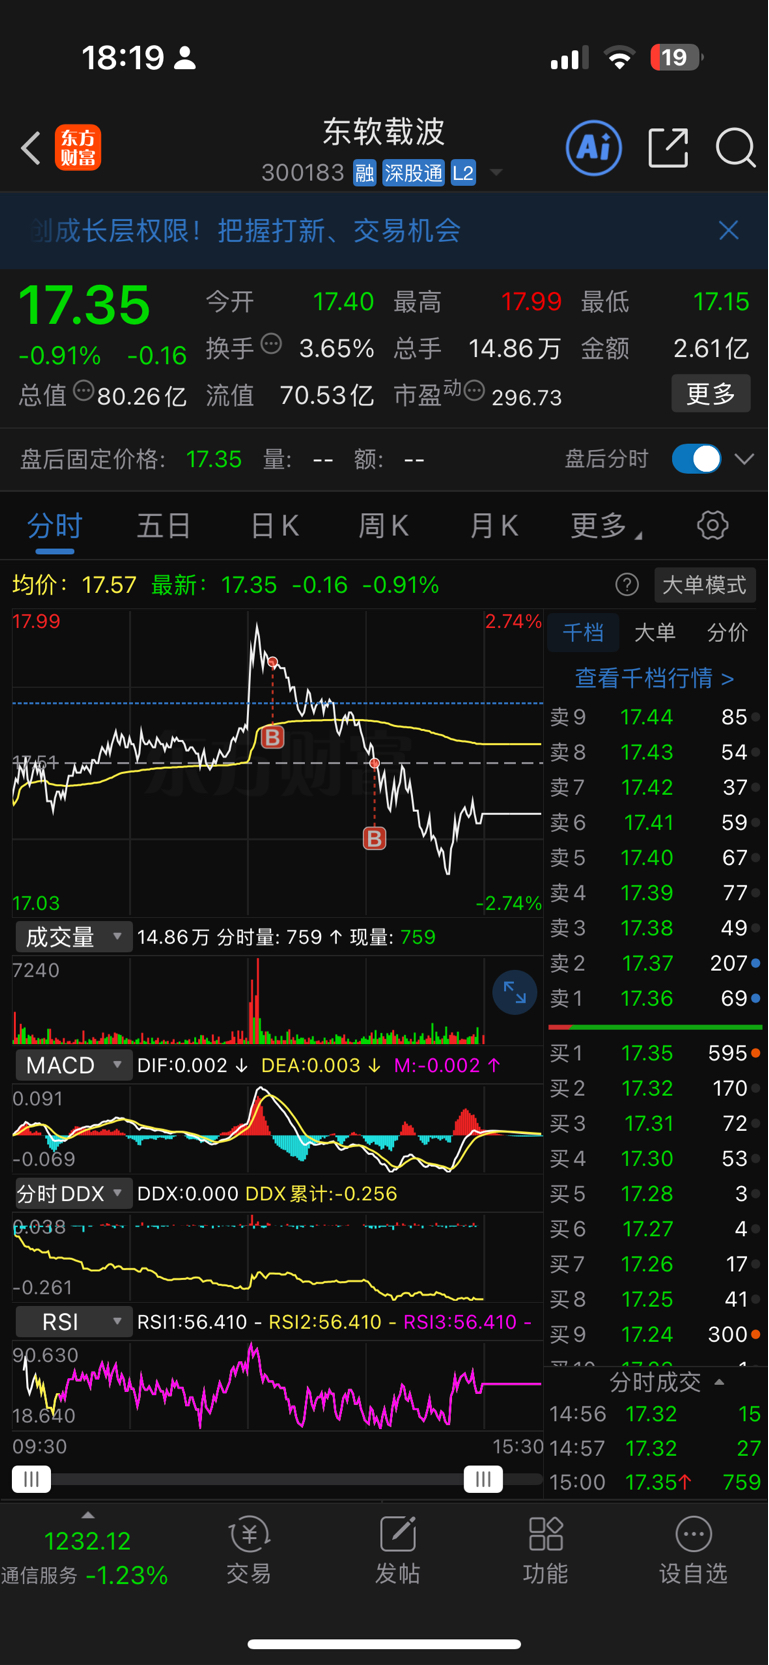Image resolution: width=769 pixels, height=1665 pixels.
Task: Switch to 周K chart tab
Action: tap(383, 526)
